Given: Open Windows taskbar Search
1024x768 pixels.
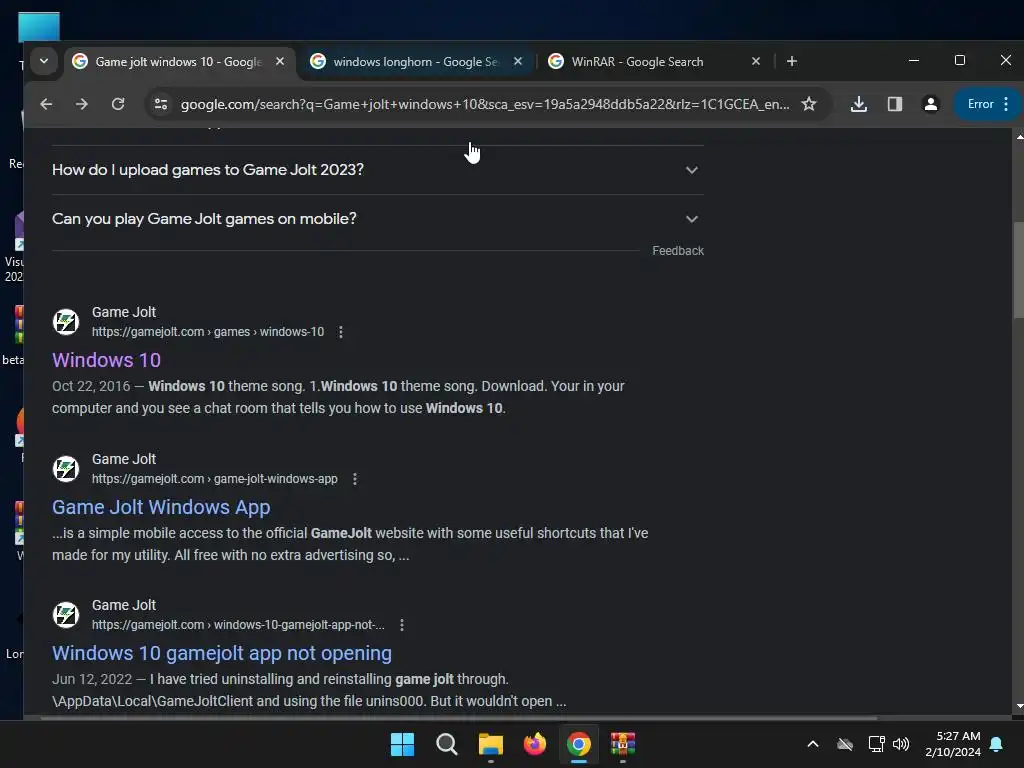Looking at the screenshot, I should coord(447,744).
